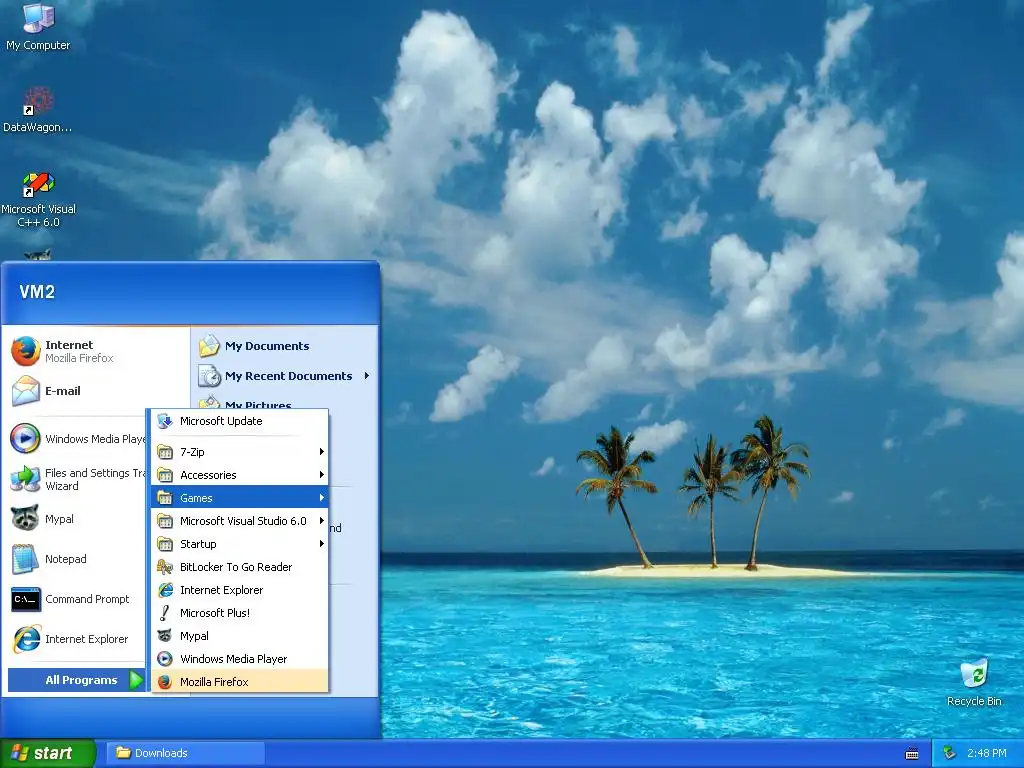Screen dimensions: 1024x768
Task: Select the DataWagon desktop shortcut icon
Action: pyautogui.click(x=38, y=101)
